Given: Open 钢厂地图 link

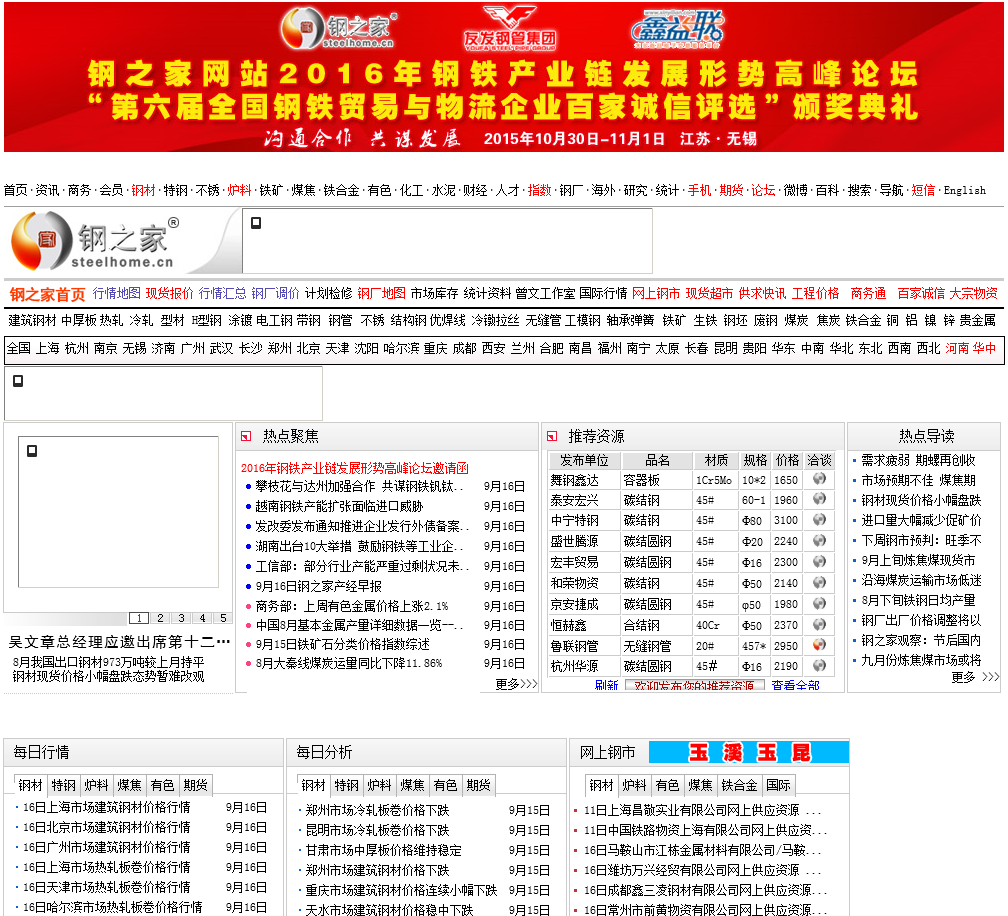Looking at the screenshot, I should [381, 293].
